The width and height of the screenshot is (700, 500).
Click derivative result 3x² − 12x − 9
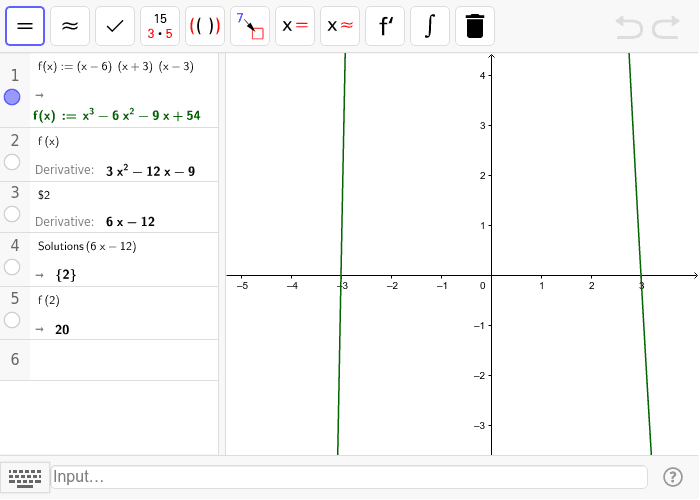tap(150, 171)
